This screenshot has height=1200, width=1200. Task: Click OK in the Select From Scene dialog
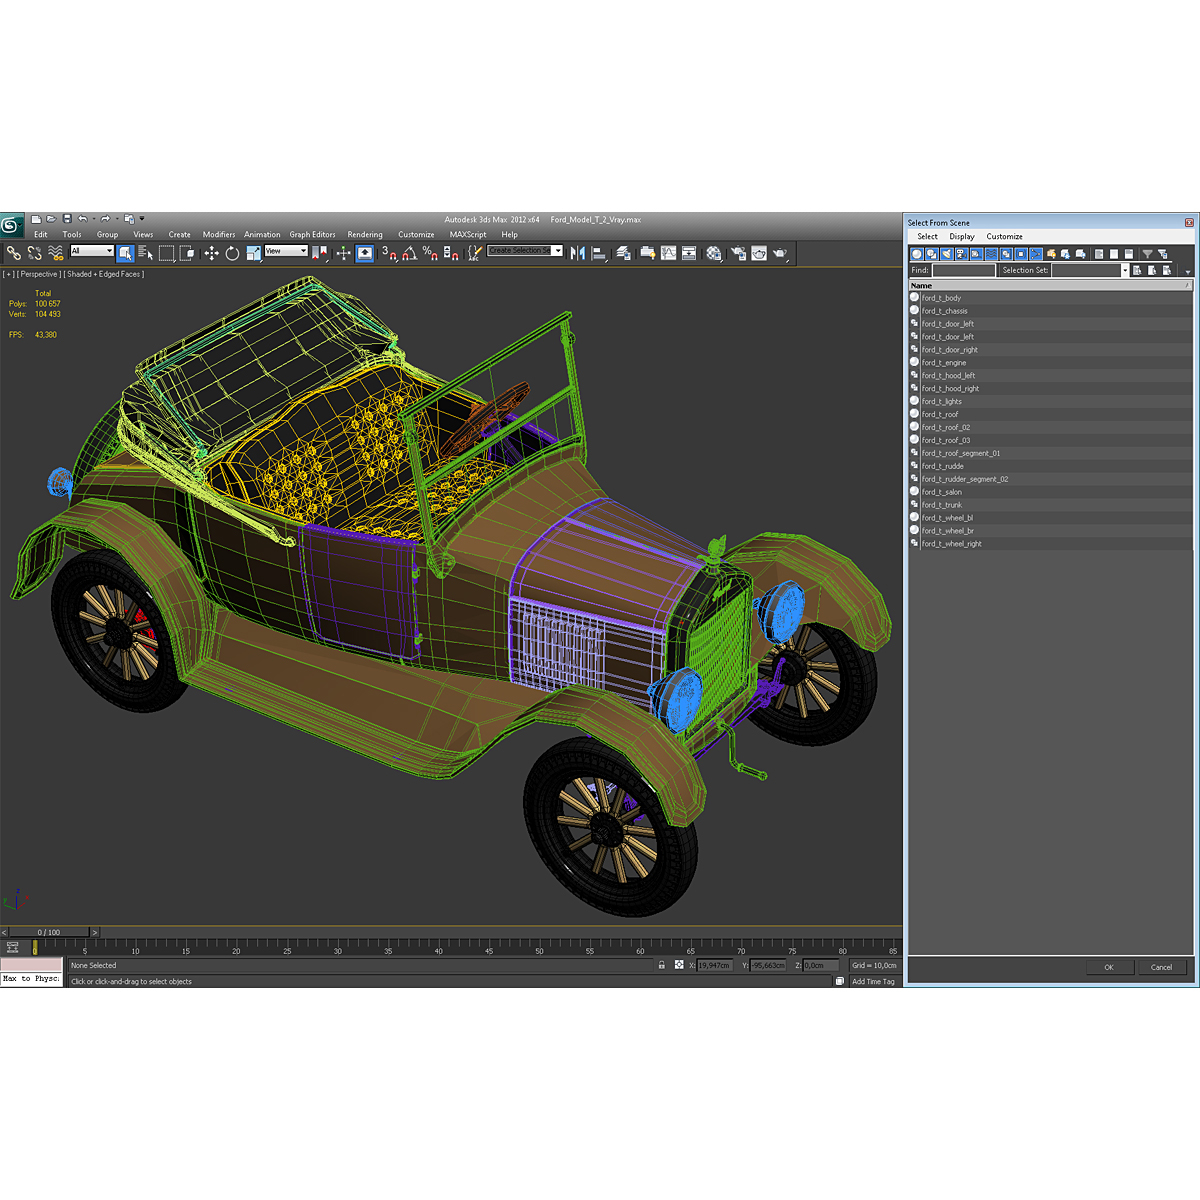tap(1109, 967)
